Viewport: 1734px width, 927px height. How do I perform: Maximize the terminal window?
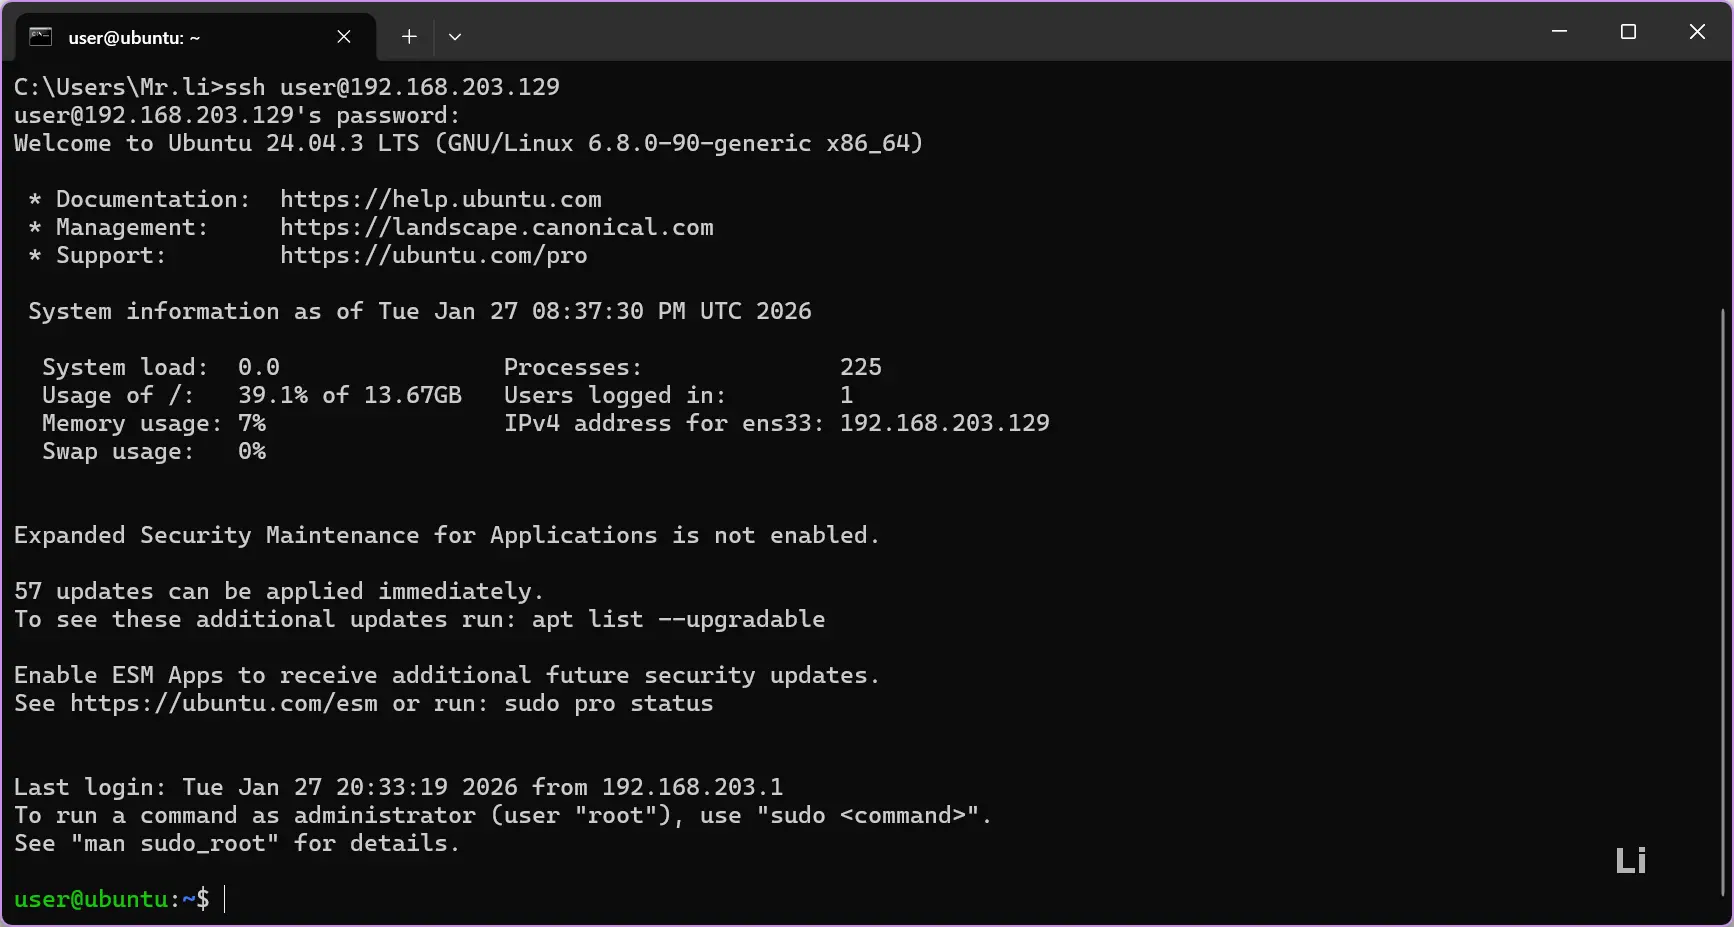[1628, 32]
